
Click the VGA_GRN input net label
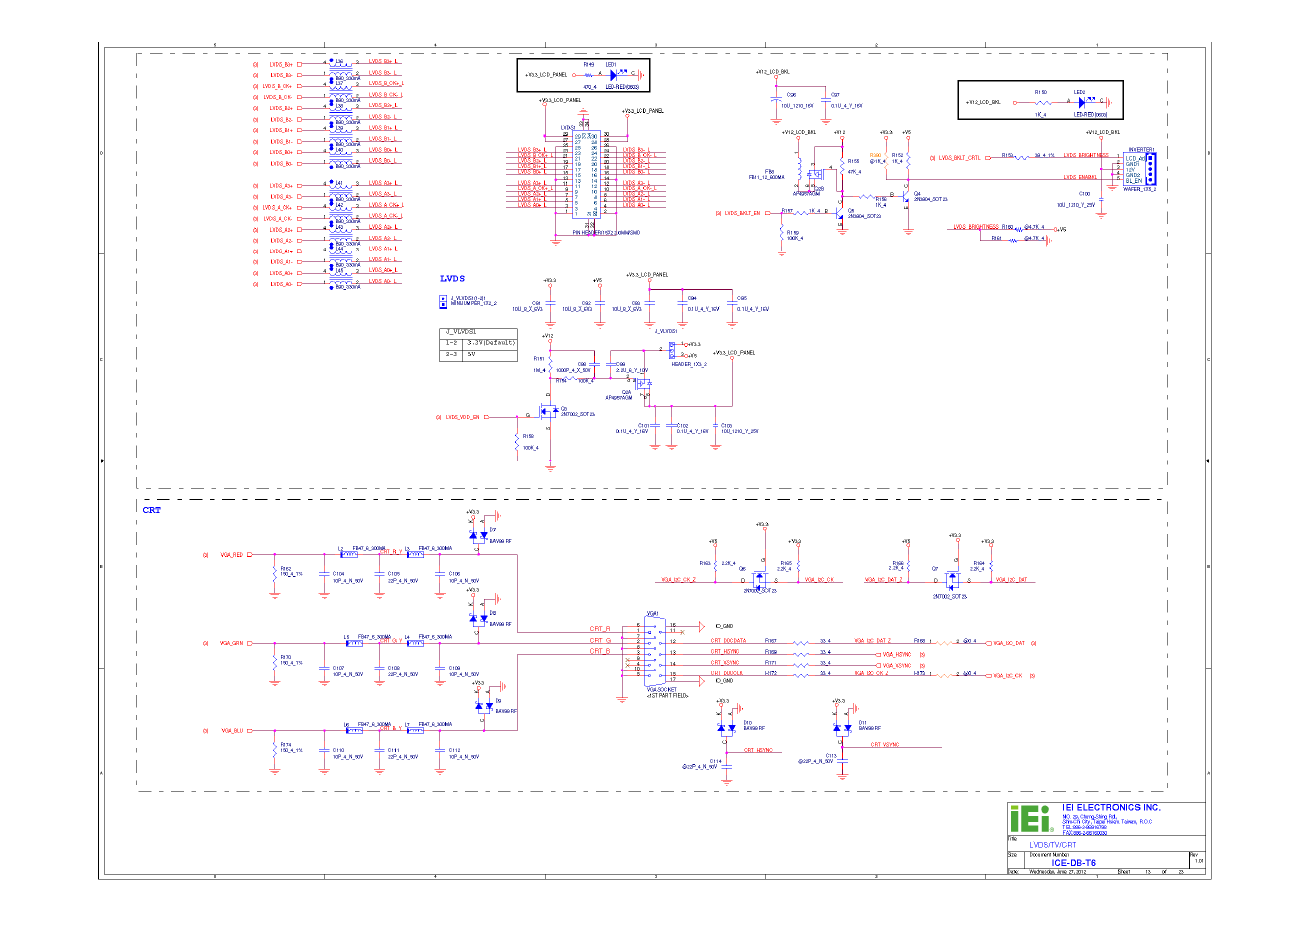click(231, 644)
